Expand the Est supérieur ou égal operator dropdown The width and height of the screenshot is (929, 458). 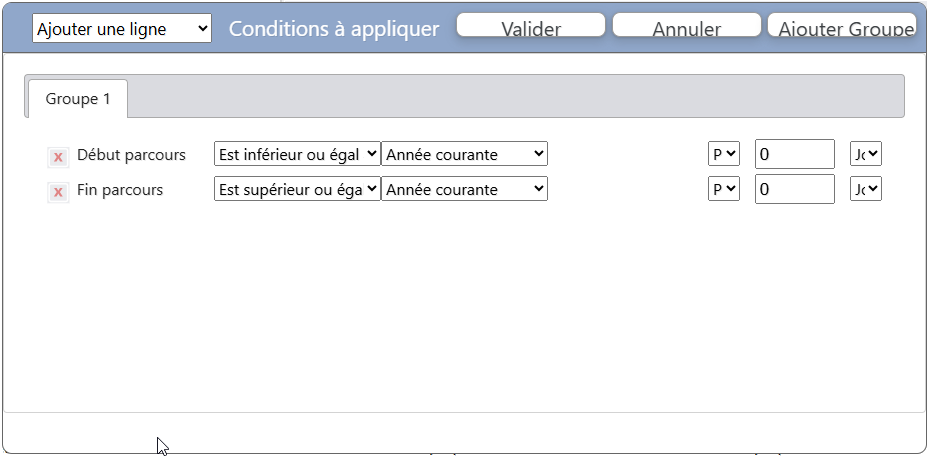(297, 188)
